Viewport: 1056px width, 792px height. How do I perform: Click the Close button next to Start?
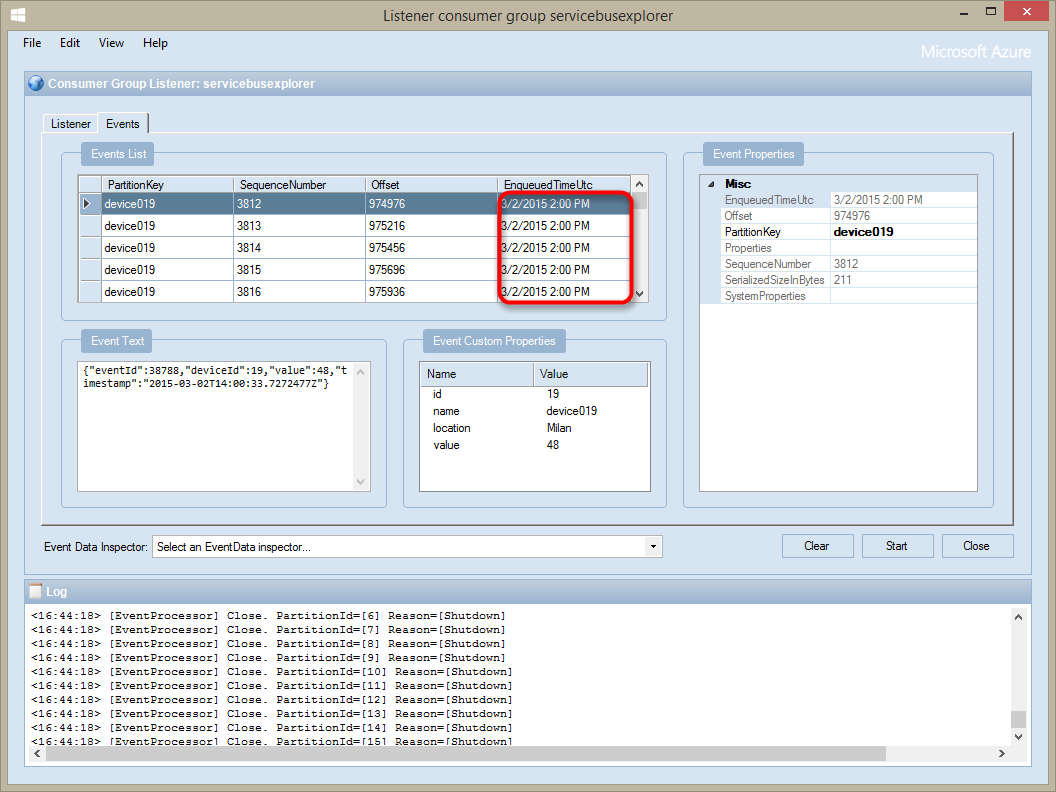click(977, 546)
